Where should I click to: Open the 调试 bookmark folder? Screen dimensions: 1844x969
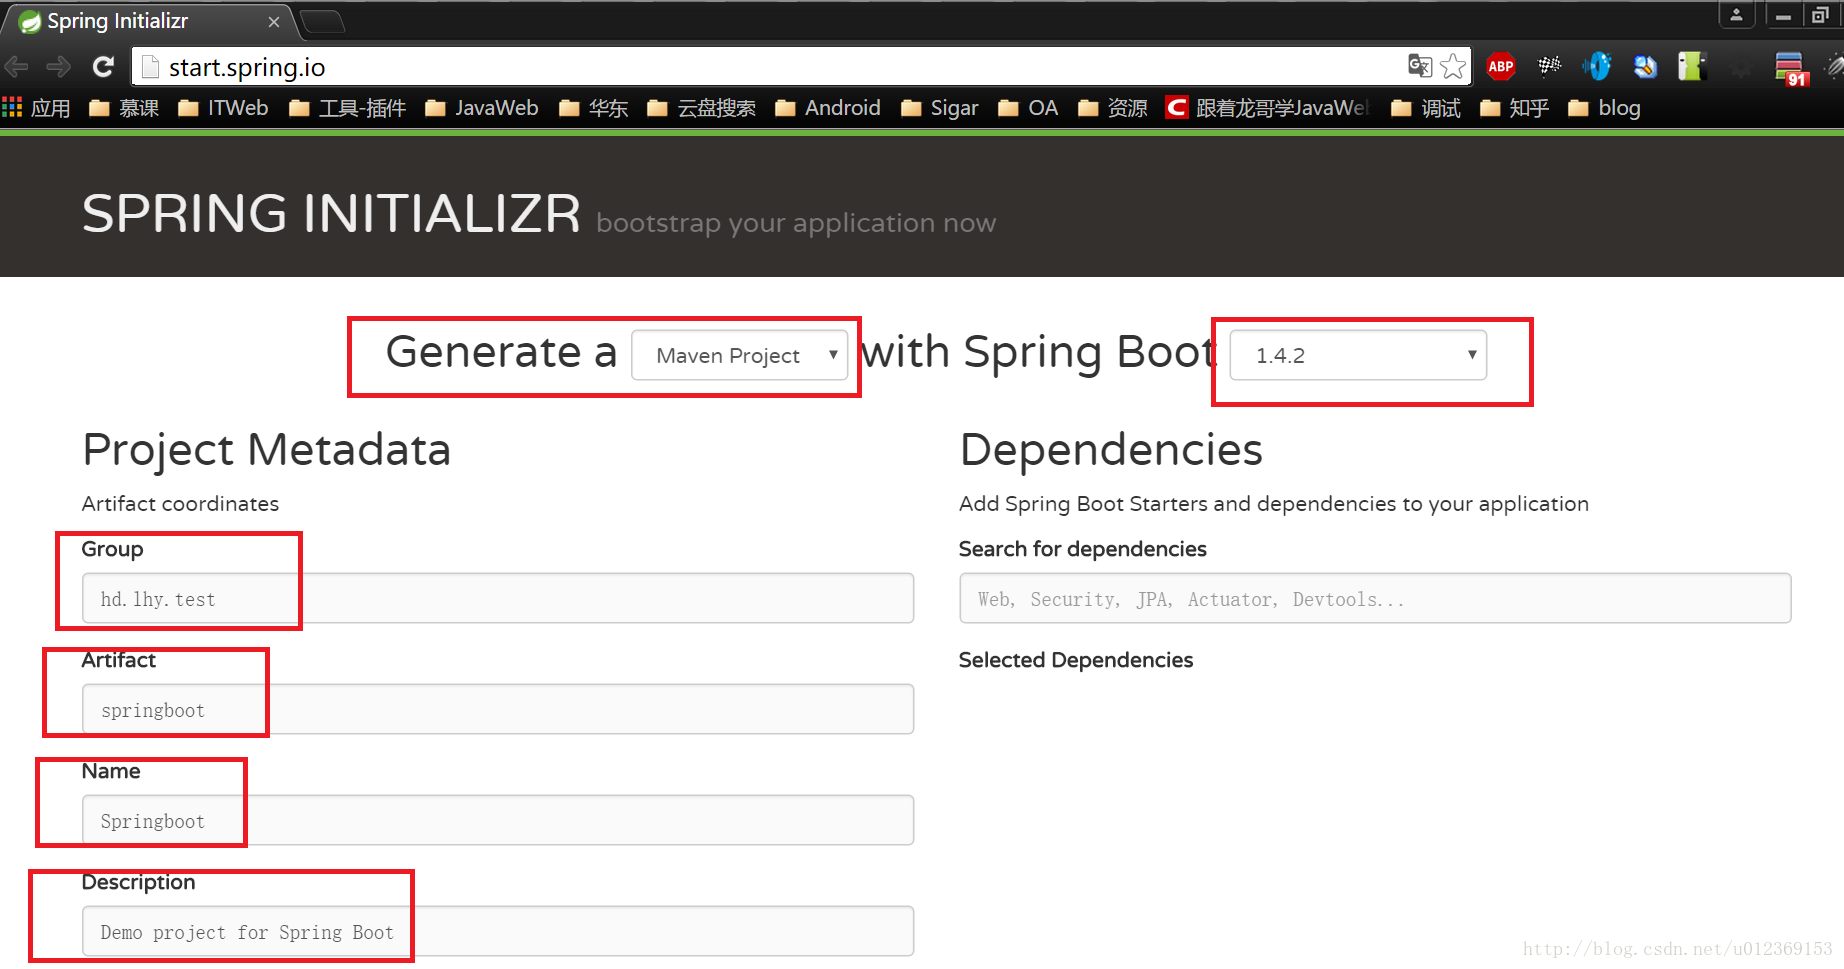click(1426, 108)
